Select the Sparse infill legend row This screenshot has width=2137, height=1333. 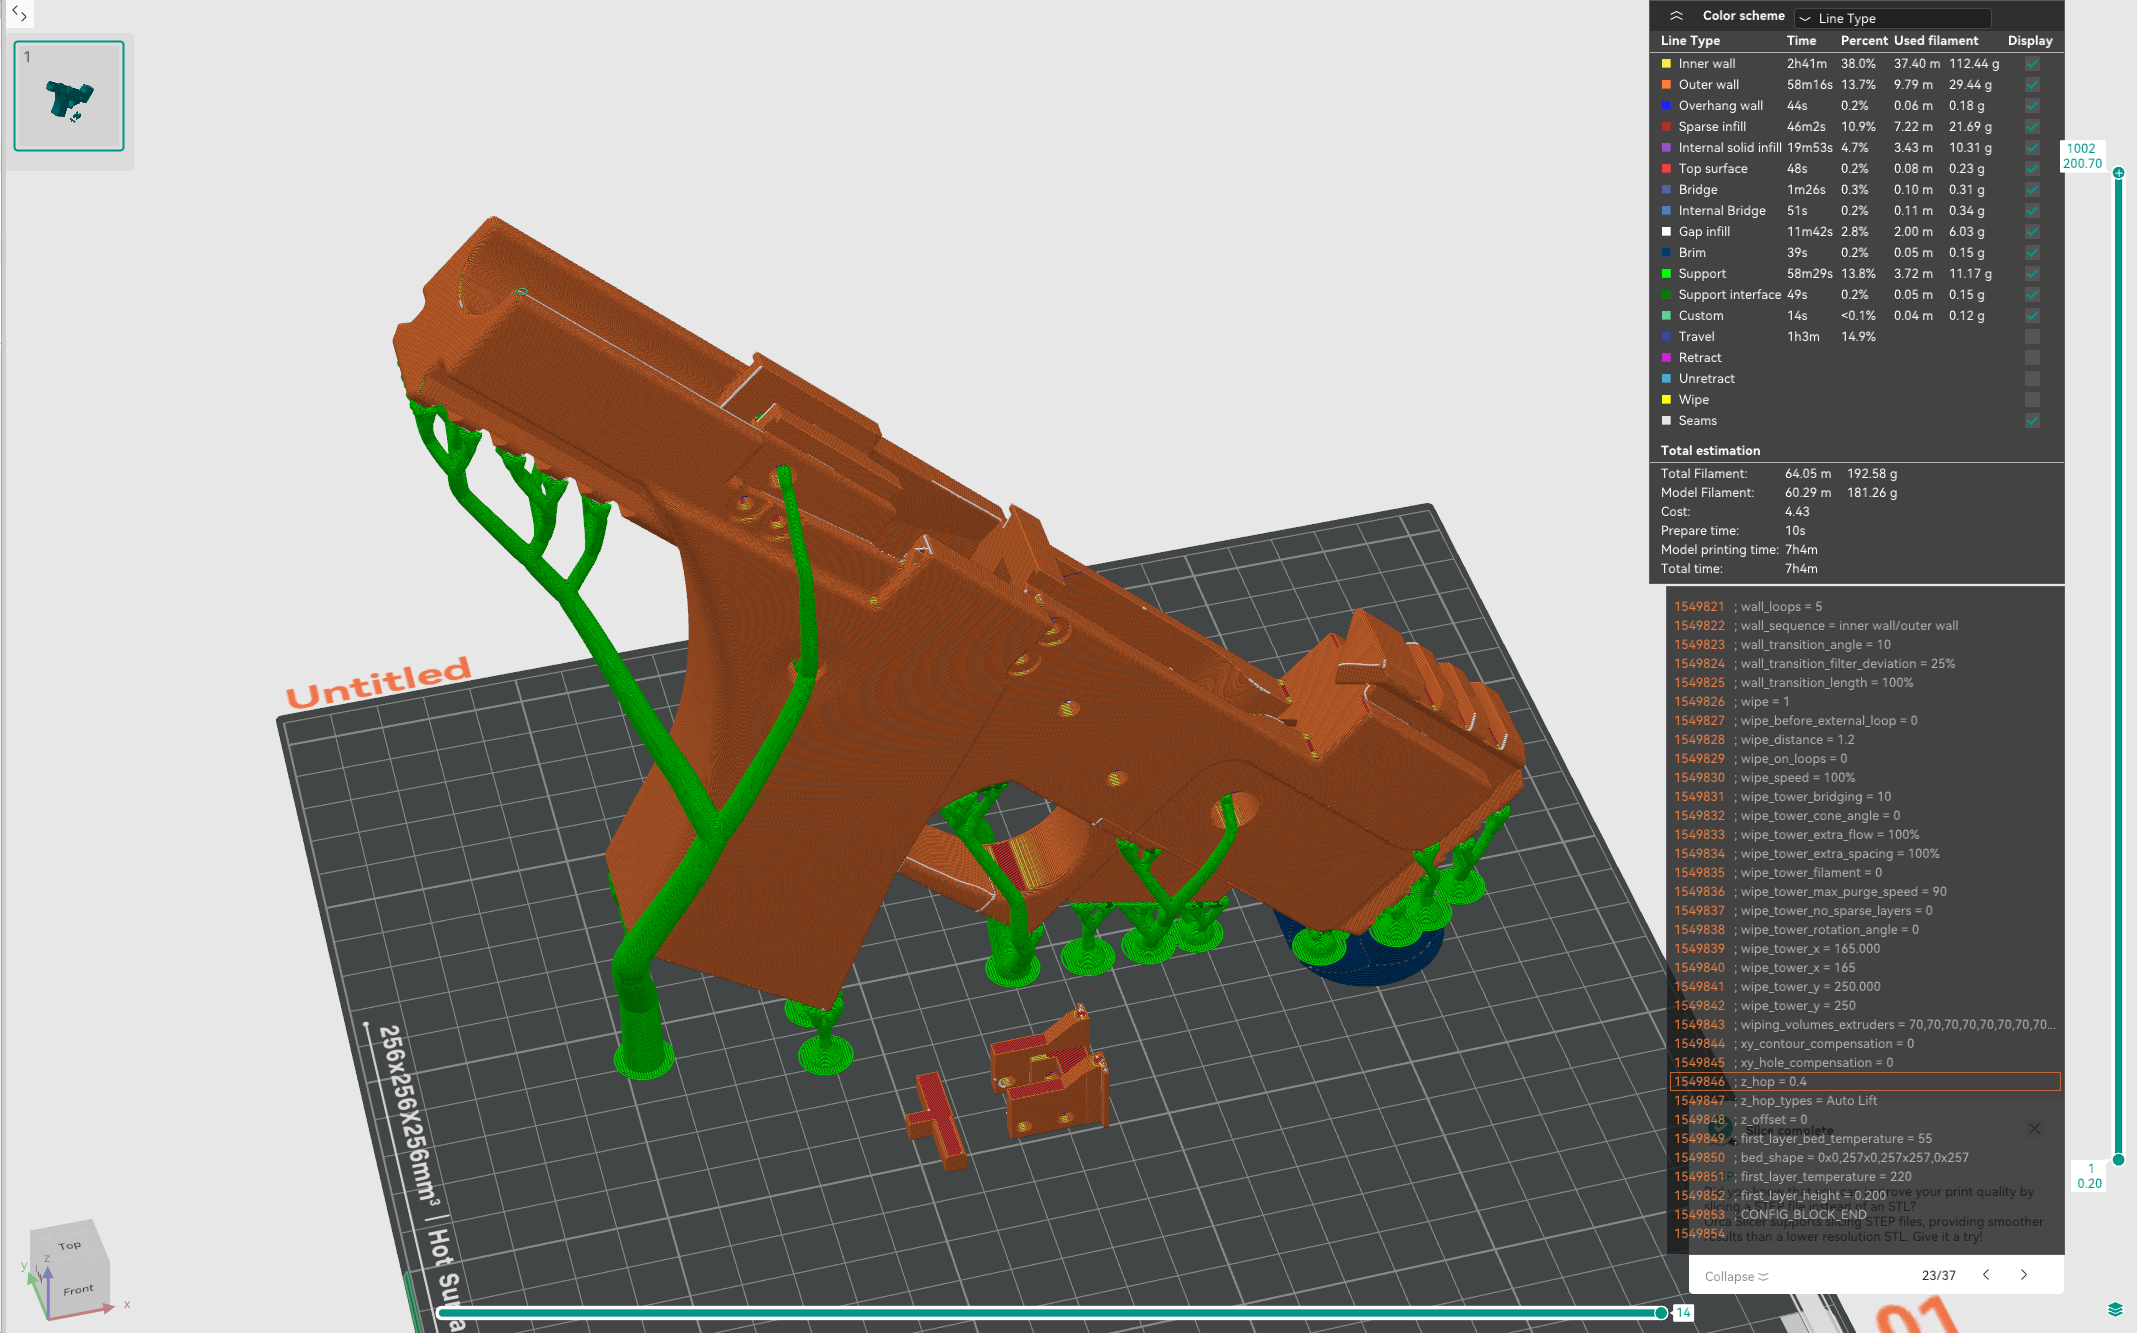pos(1712,127)
